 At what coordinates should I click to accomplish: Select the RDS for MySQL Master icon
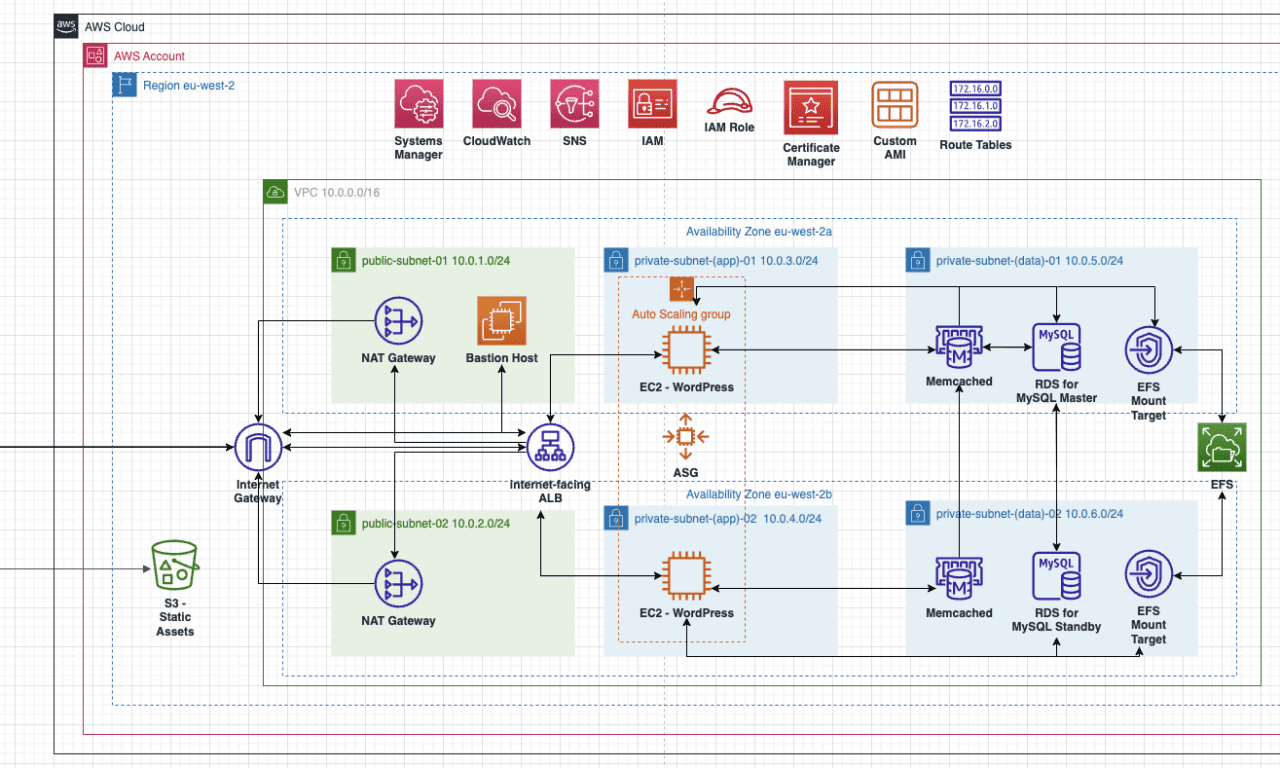coord(1057,348)
